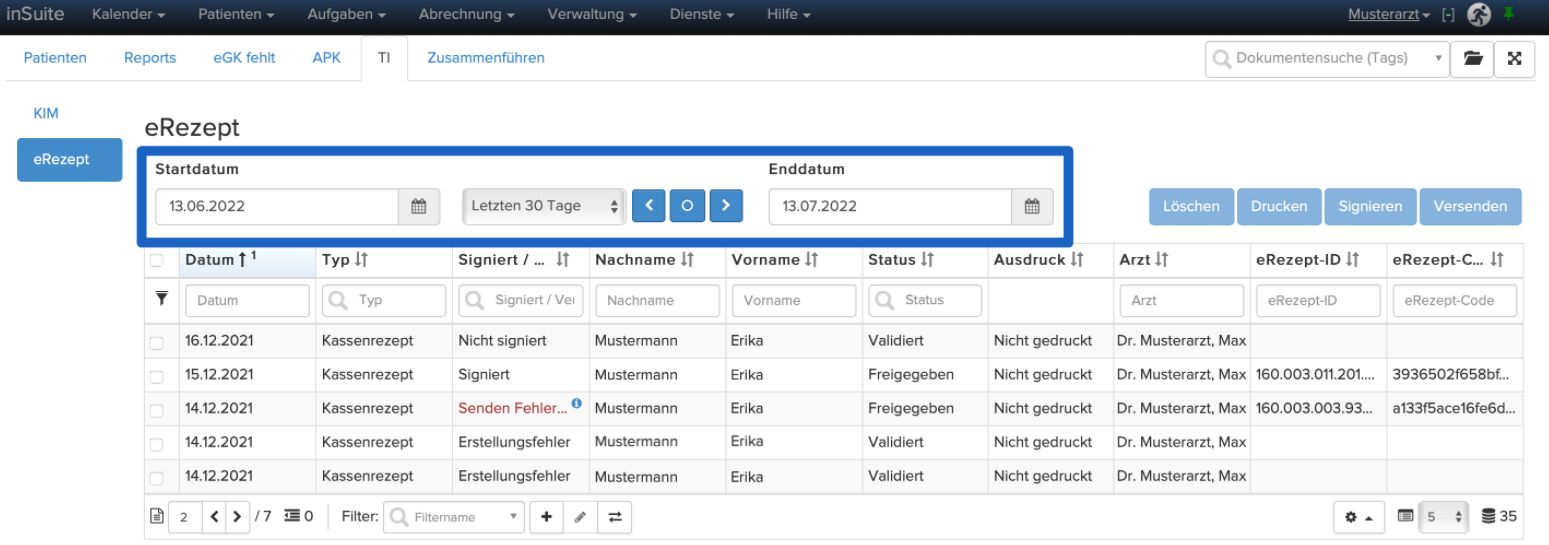
Task: Click the Löschen button
Action: [1191, 206]
